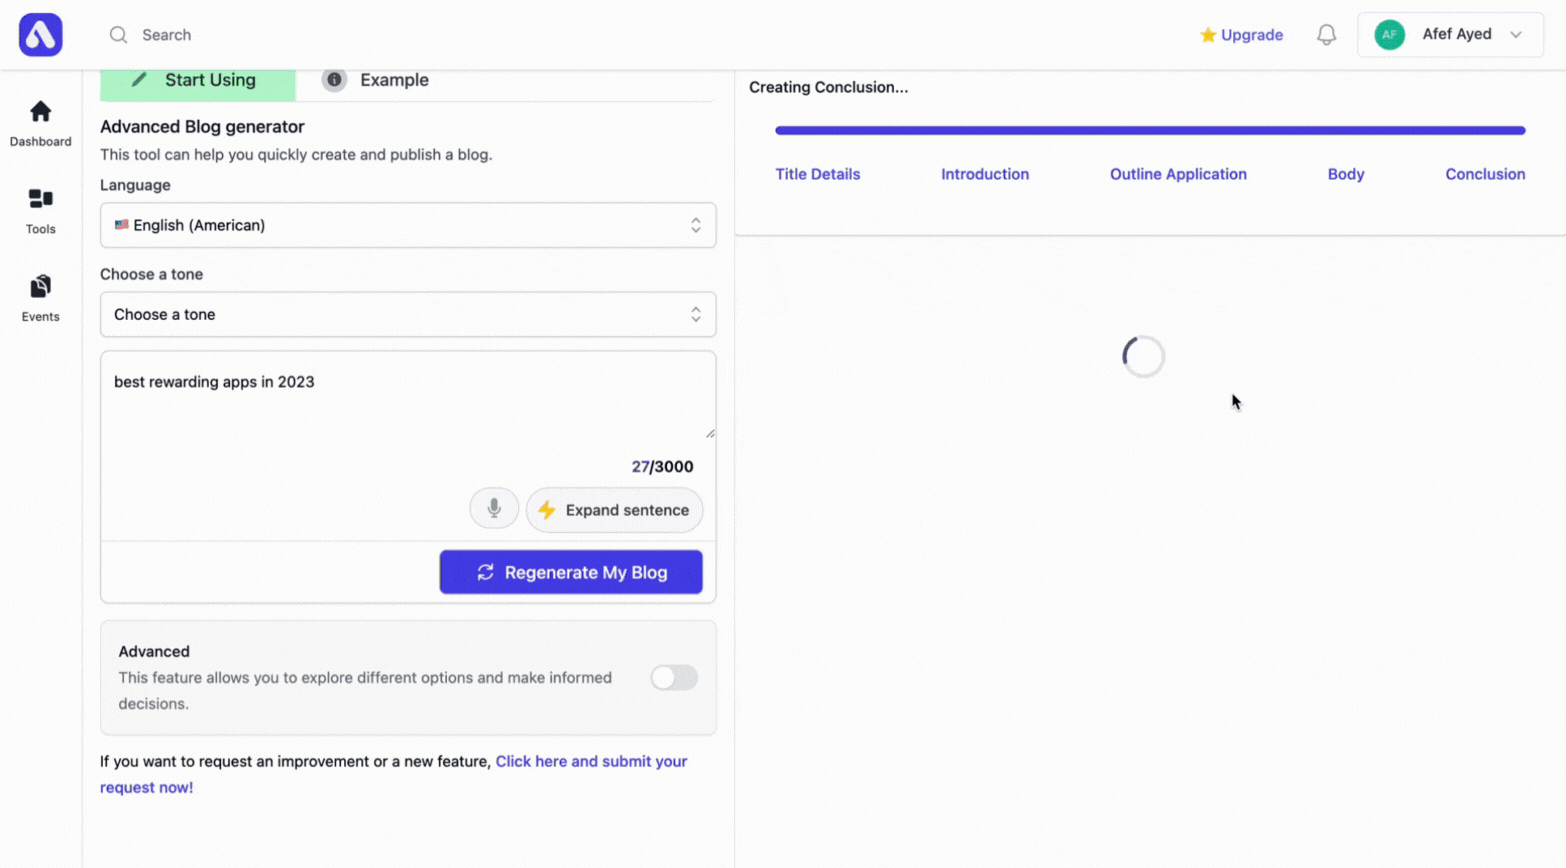Image resolution: width=1566 pixels, height=868 pixels.
Task: Open the Dashboard from the sidebar
Action: click(40, 123)
